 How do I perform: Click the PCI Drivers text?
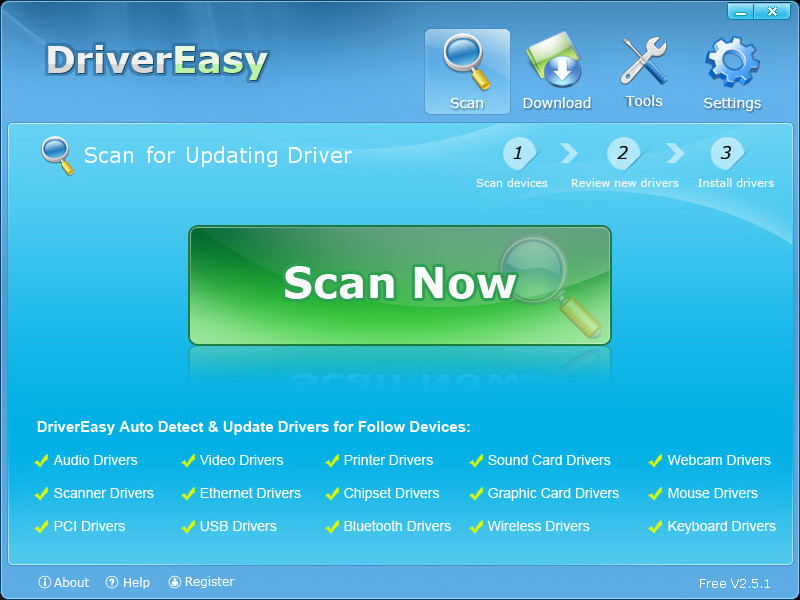[89, 527]
